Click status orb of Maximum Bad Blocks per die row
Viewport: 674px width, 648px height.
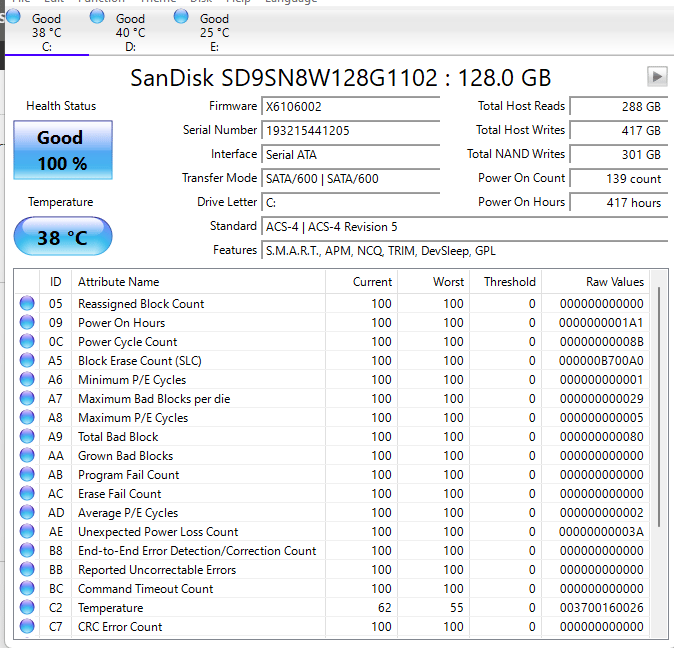pos(27,398)
